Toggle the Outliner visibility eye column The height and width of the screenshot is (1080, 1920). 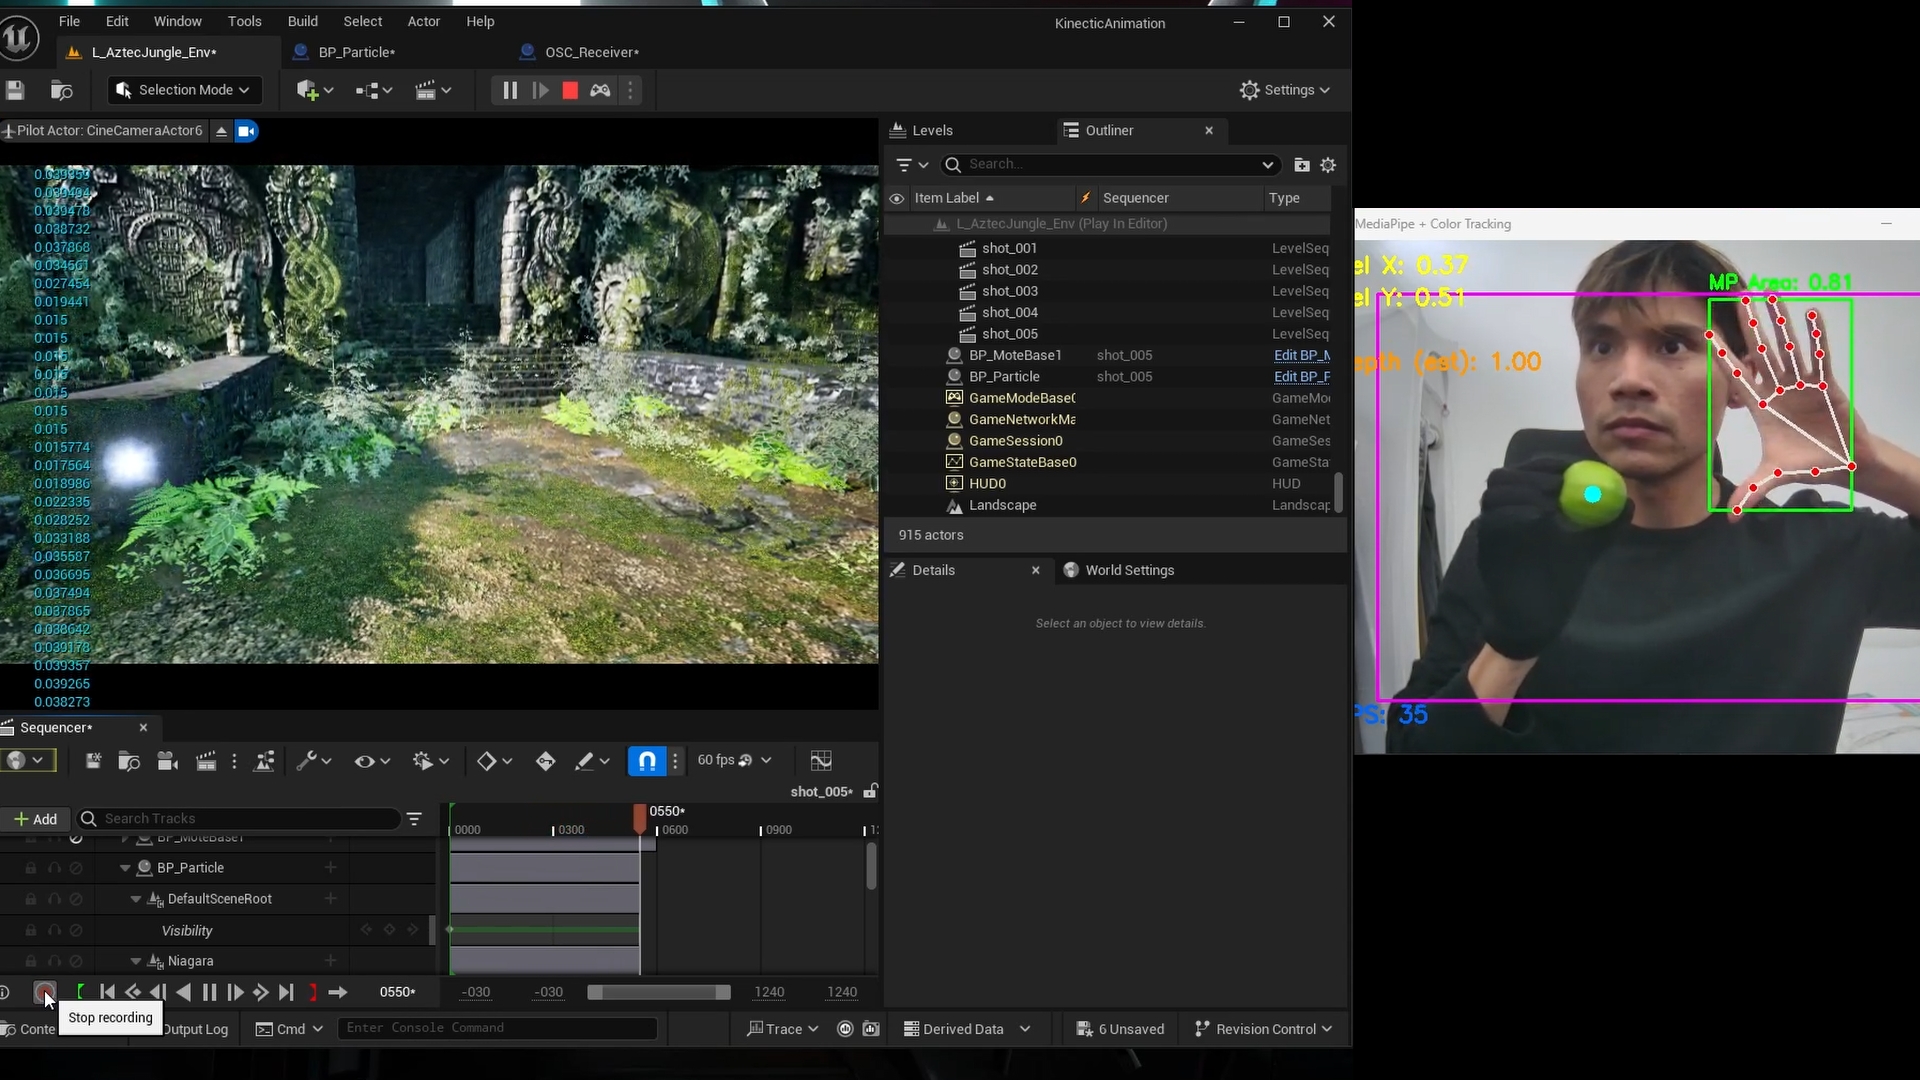click(897, 198)
